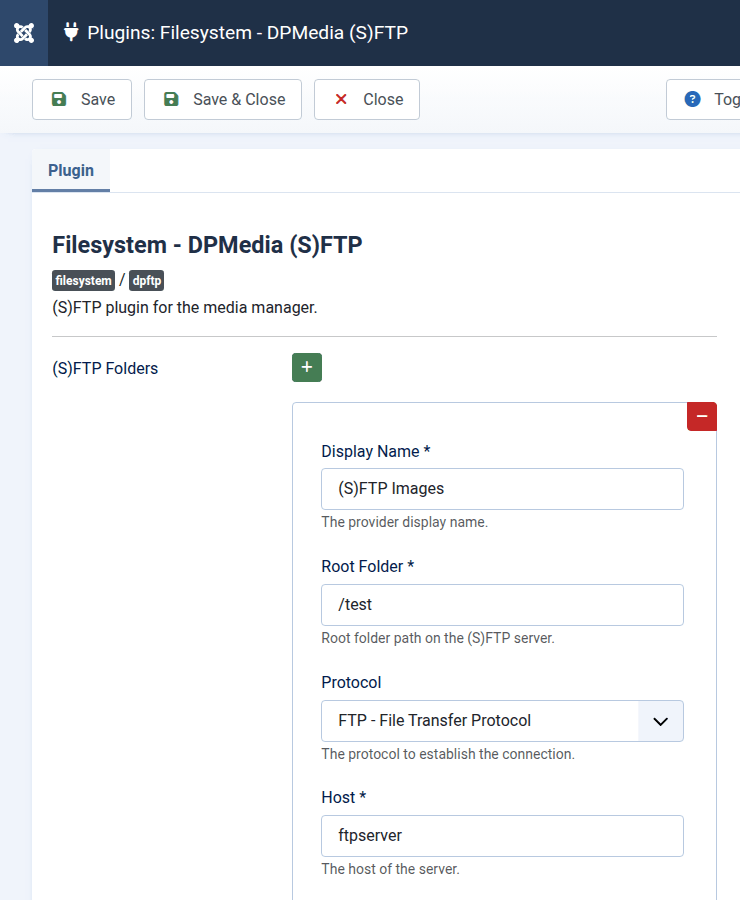Image resolution: width=740 pixels, height=900 pixels.
Task: Add a new (S)FTP folder entry
Action: click(306, 368)
